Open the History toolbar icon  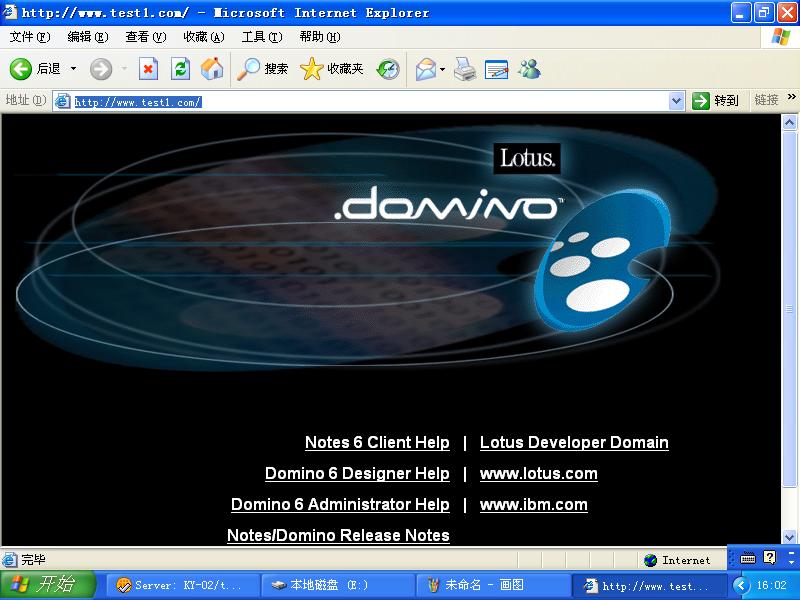(x=388, y=69)
